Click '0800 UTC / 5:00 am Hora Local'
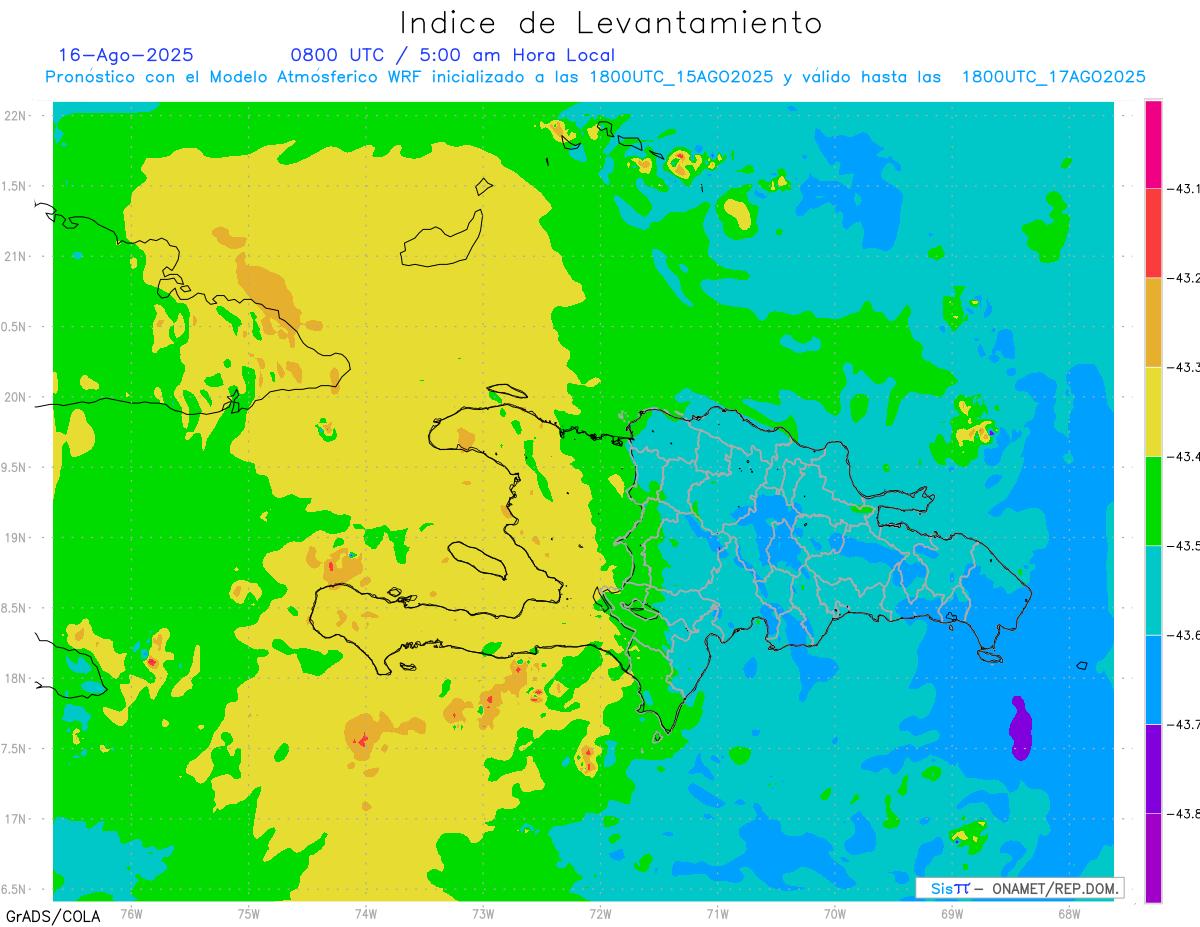The height and width of the screenshot is (927, 1200). click(453, 55)
